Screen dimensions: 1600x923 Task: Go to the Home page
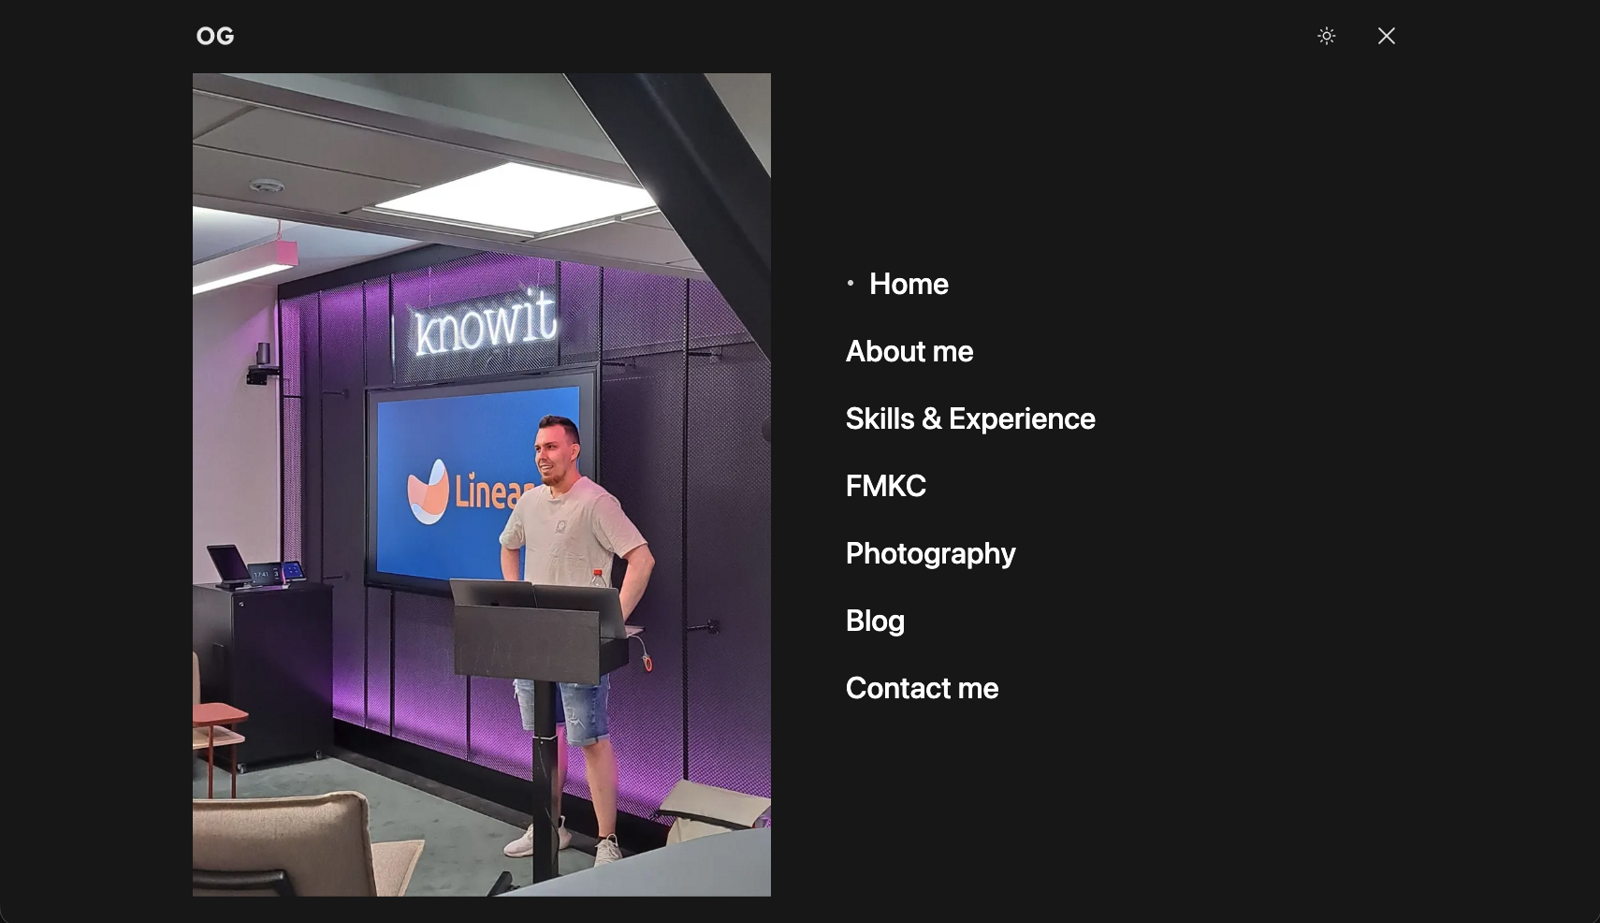pos(908,284)
